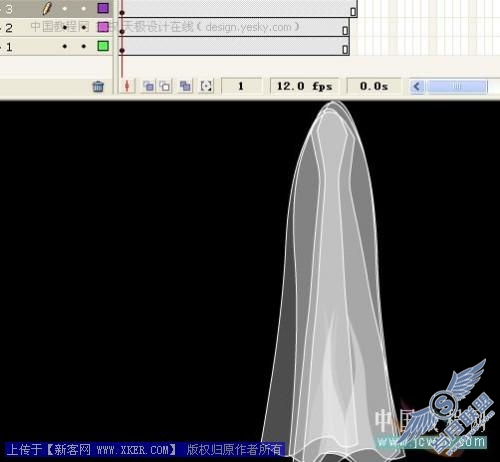Click magenta outline color swatch of layer 2

click(103, 27)
